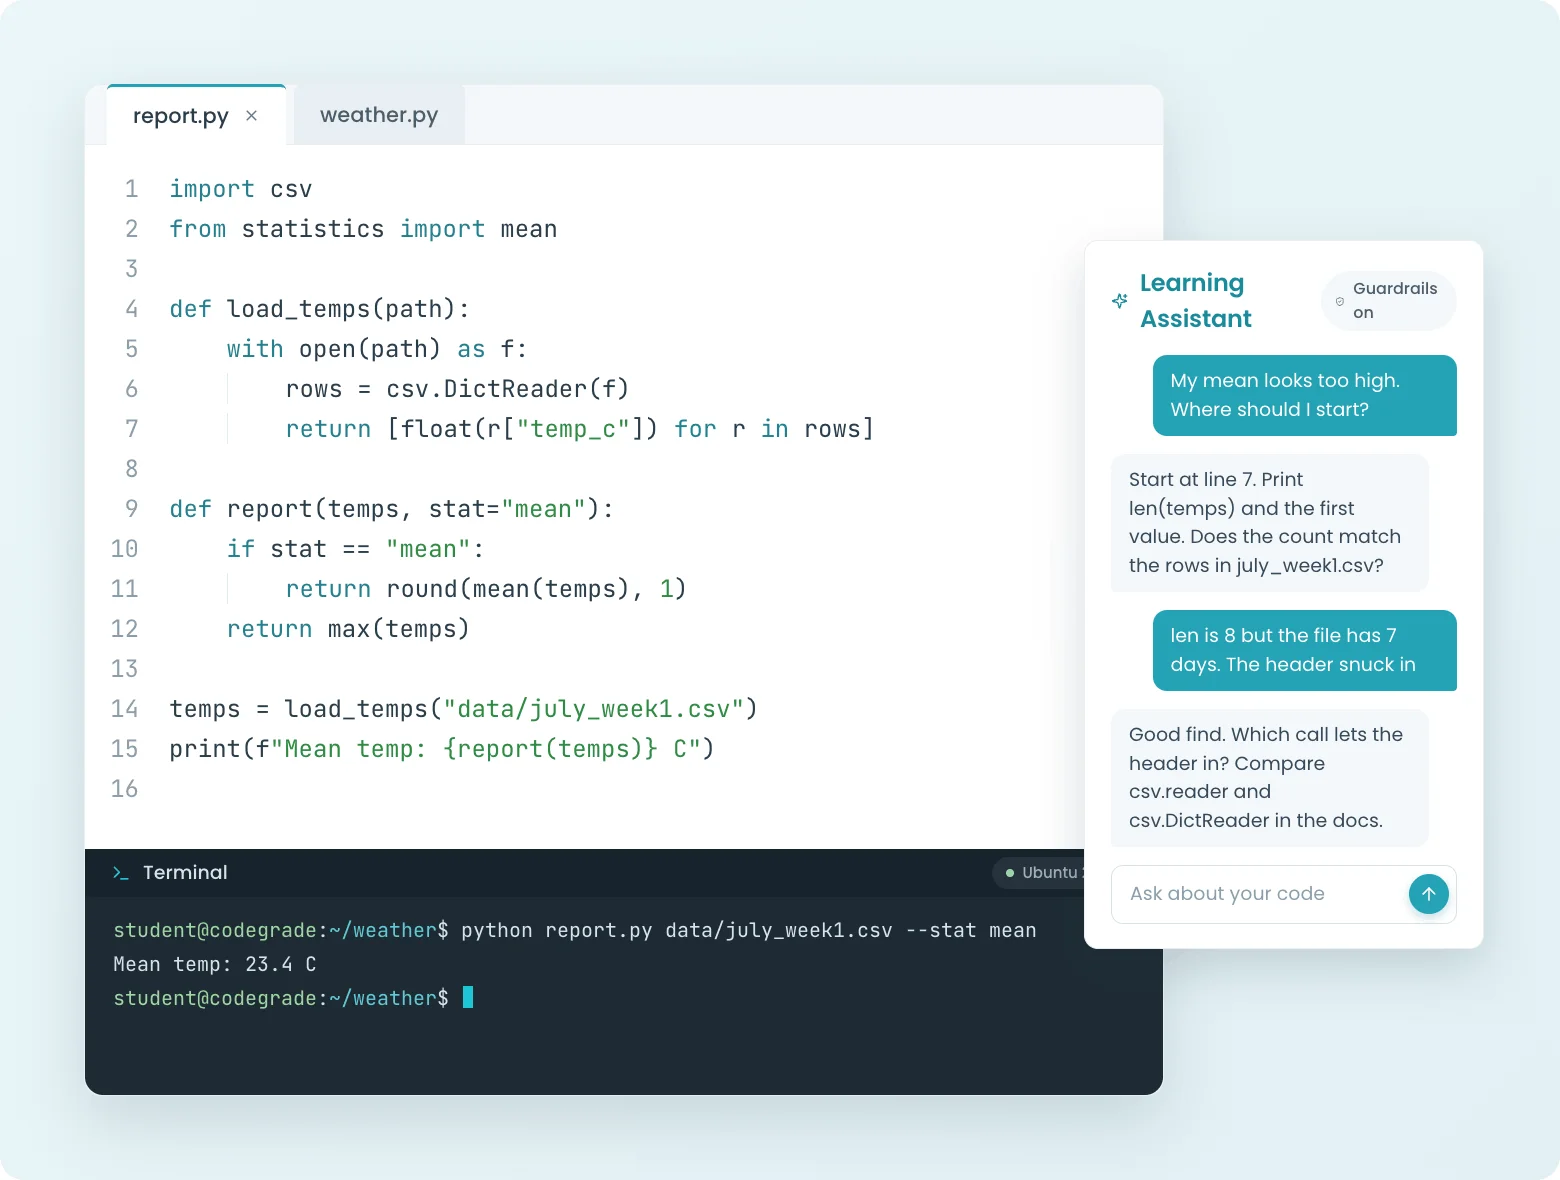Viewport: 1560px width, 1180px height.
Task: Click line number 1 in the gutter
Action: click(x=131, y=189)
